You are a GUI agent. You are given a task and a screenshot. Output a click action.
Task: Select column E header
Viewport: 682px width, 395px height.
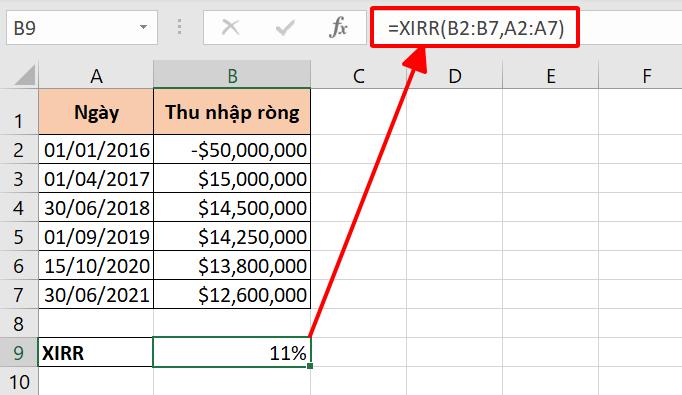551,76
